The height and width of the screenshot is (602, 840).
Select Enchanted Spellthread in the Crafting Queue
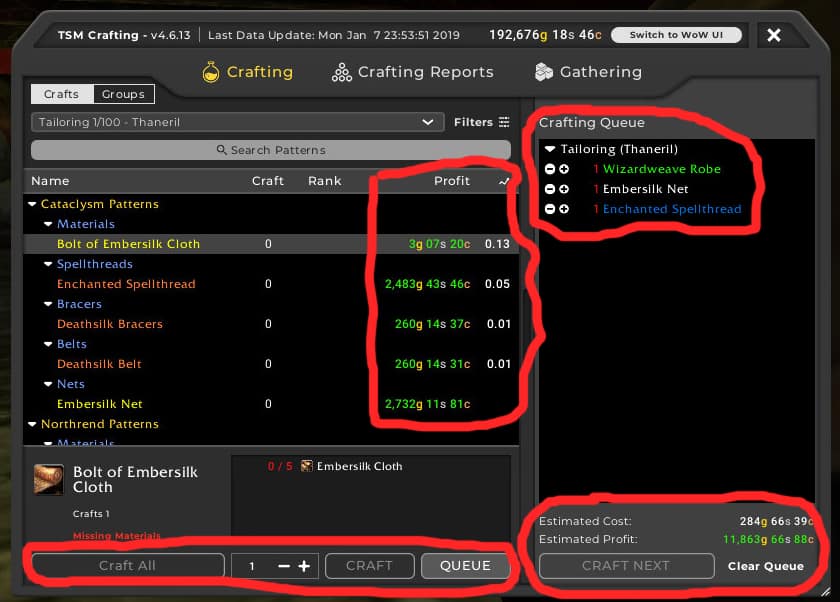coord(672,209)
